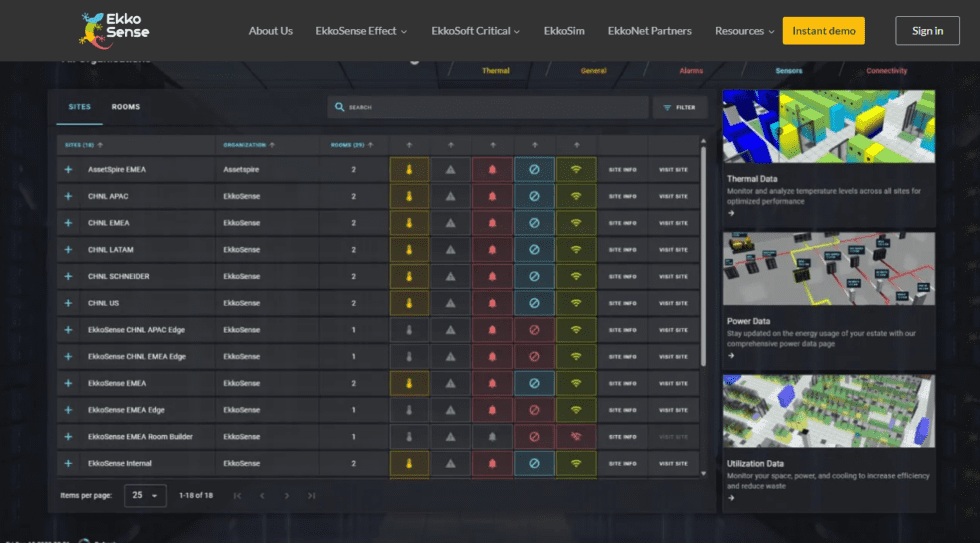Open the items per page dropdown
The height and width of the screenshot is (543, 980).
click(145, 496)
